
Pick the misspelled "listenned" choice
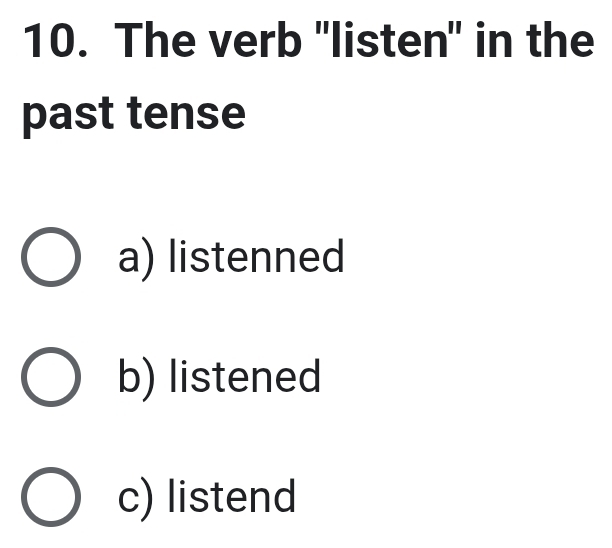pyautogui.click(x=231, y=258)
